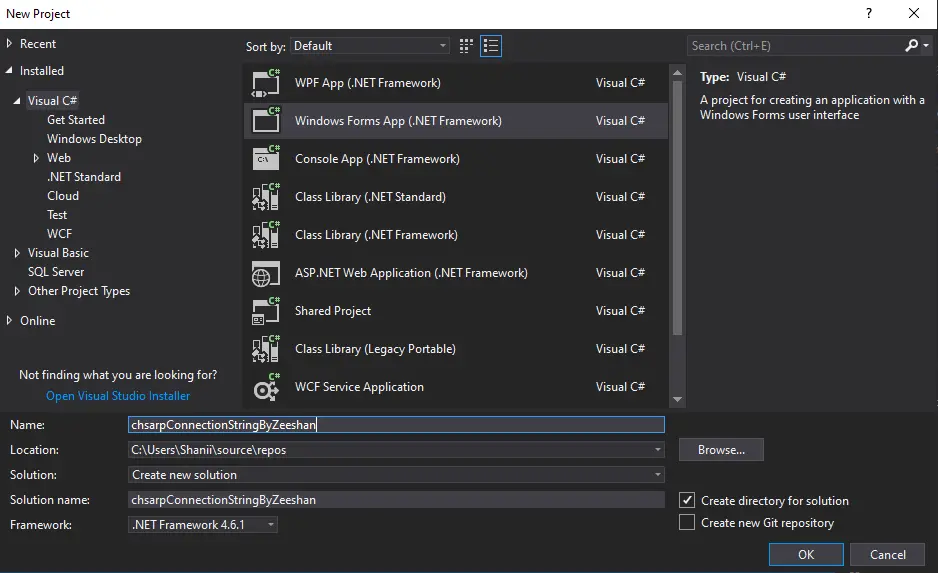Screen dimensions: 938x573
Task: Expand the Other Project Types node
Action: tap(17, 291)
